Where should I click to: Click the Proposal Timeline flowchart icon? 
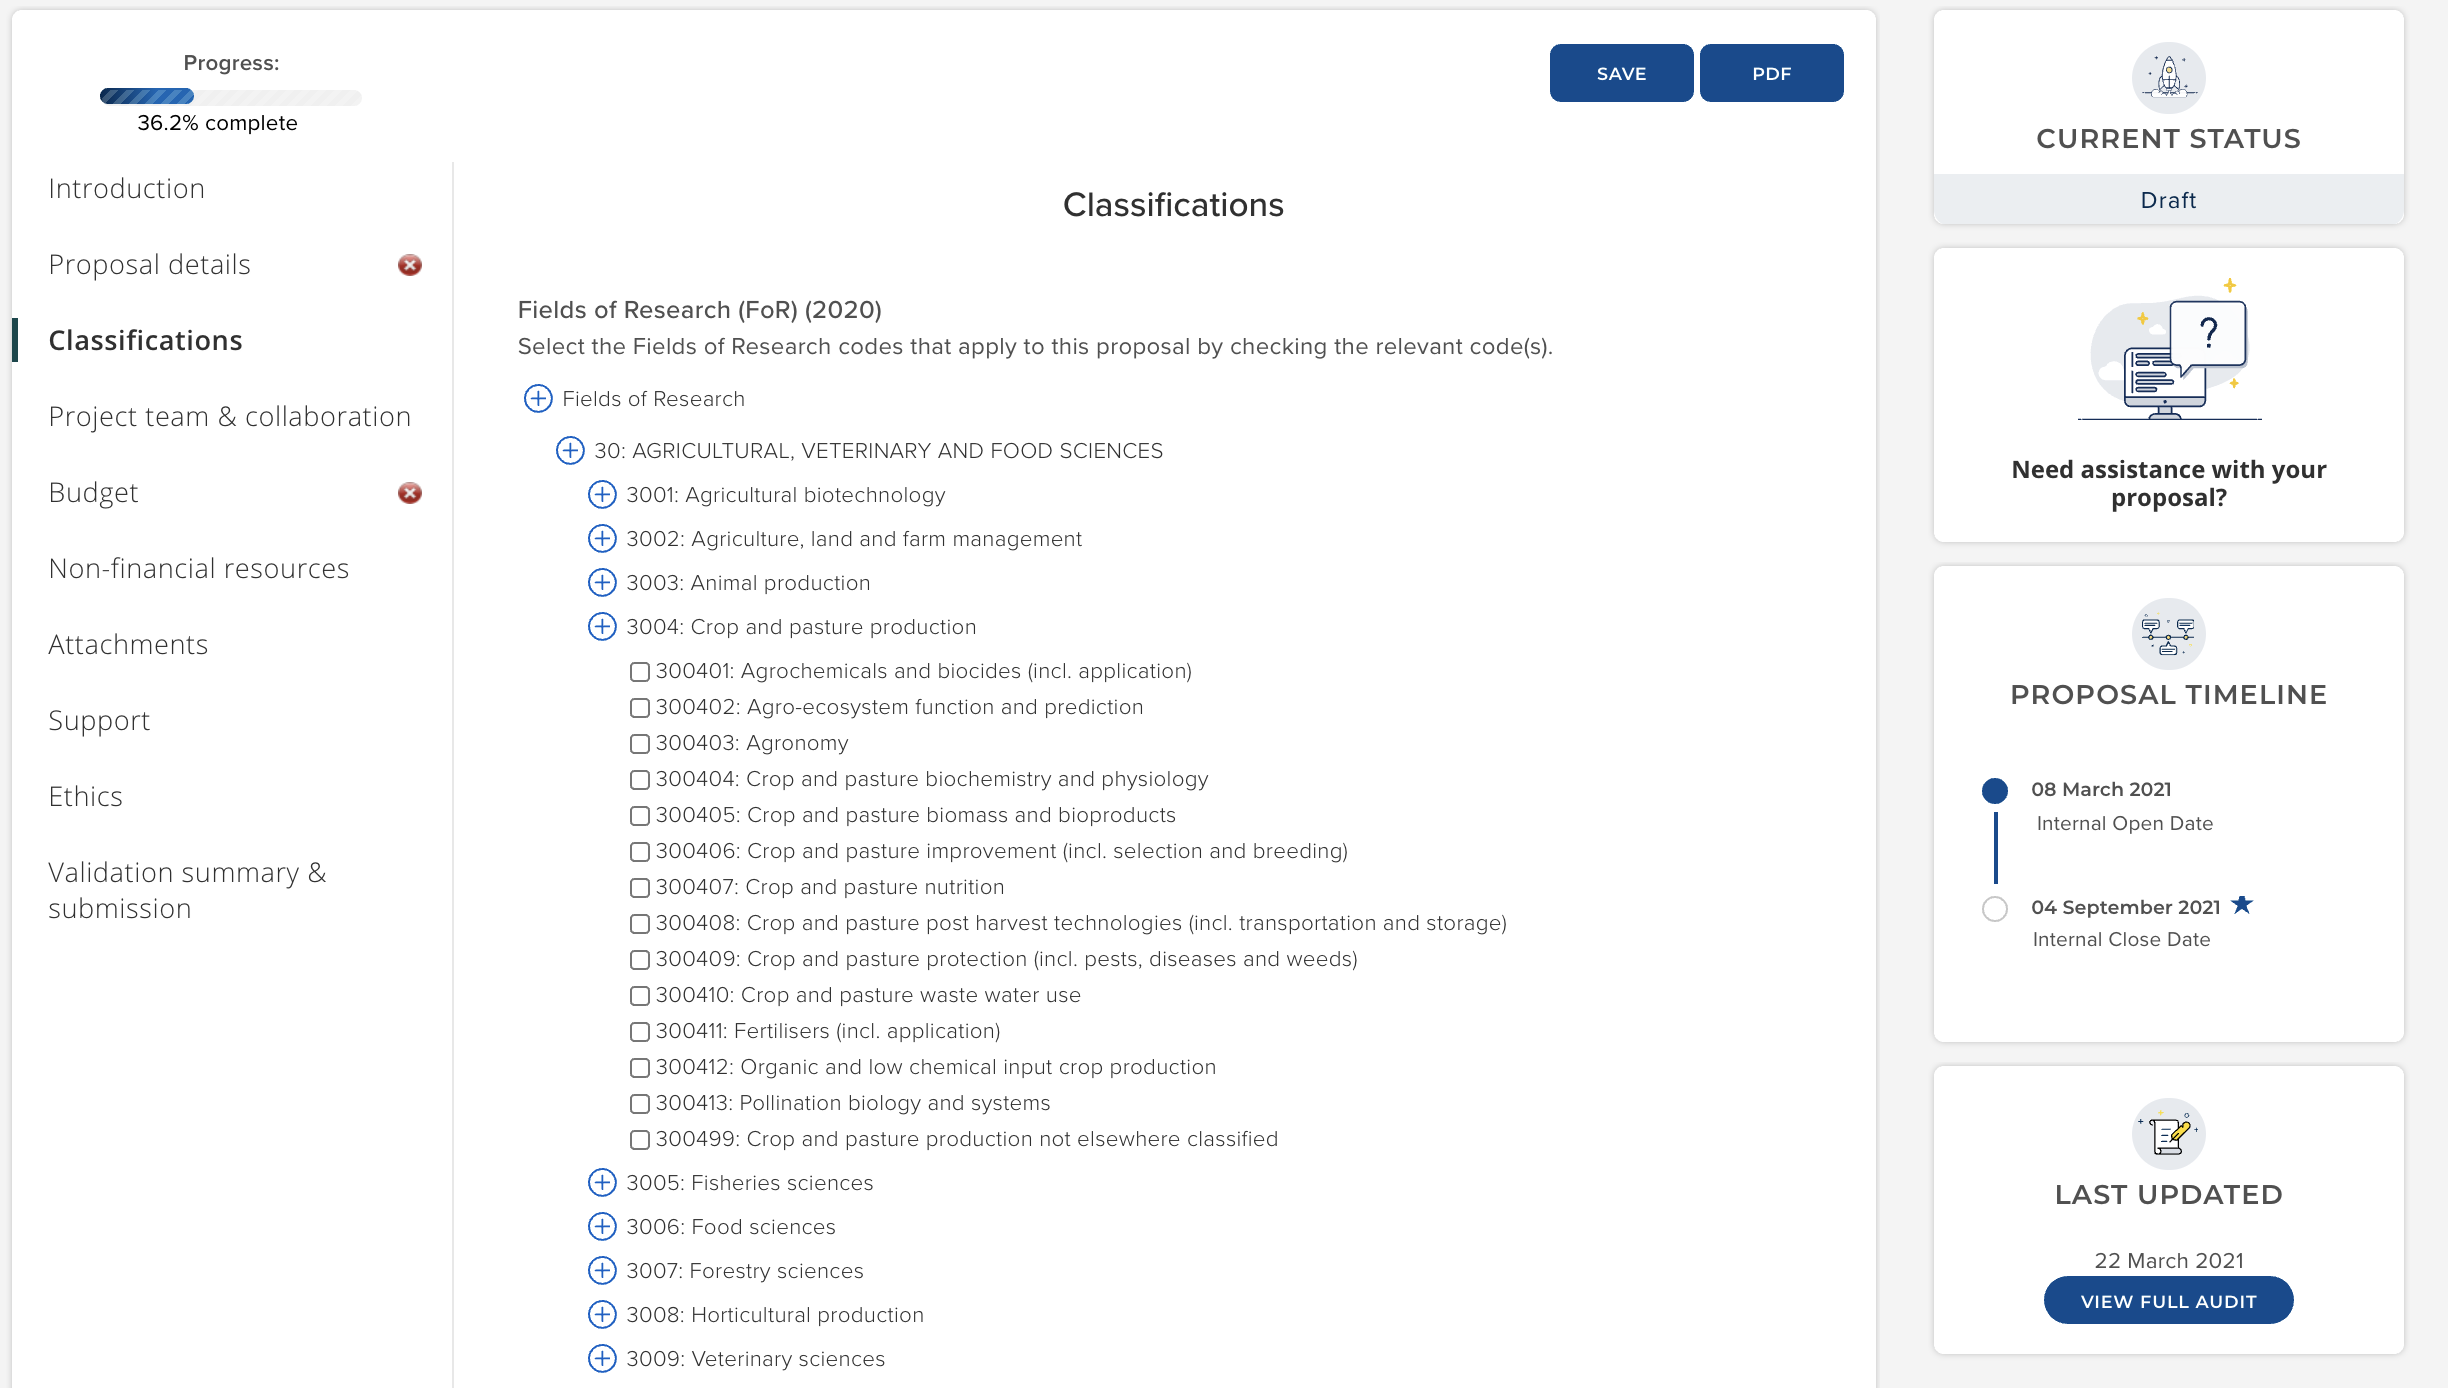2168,634
